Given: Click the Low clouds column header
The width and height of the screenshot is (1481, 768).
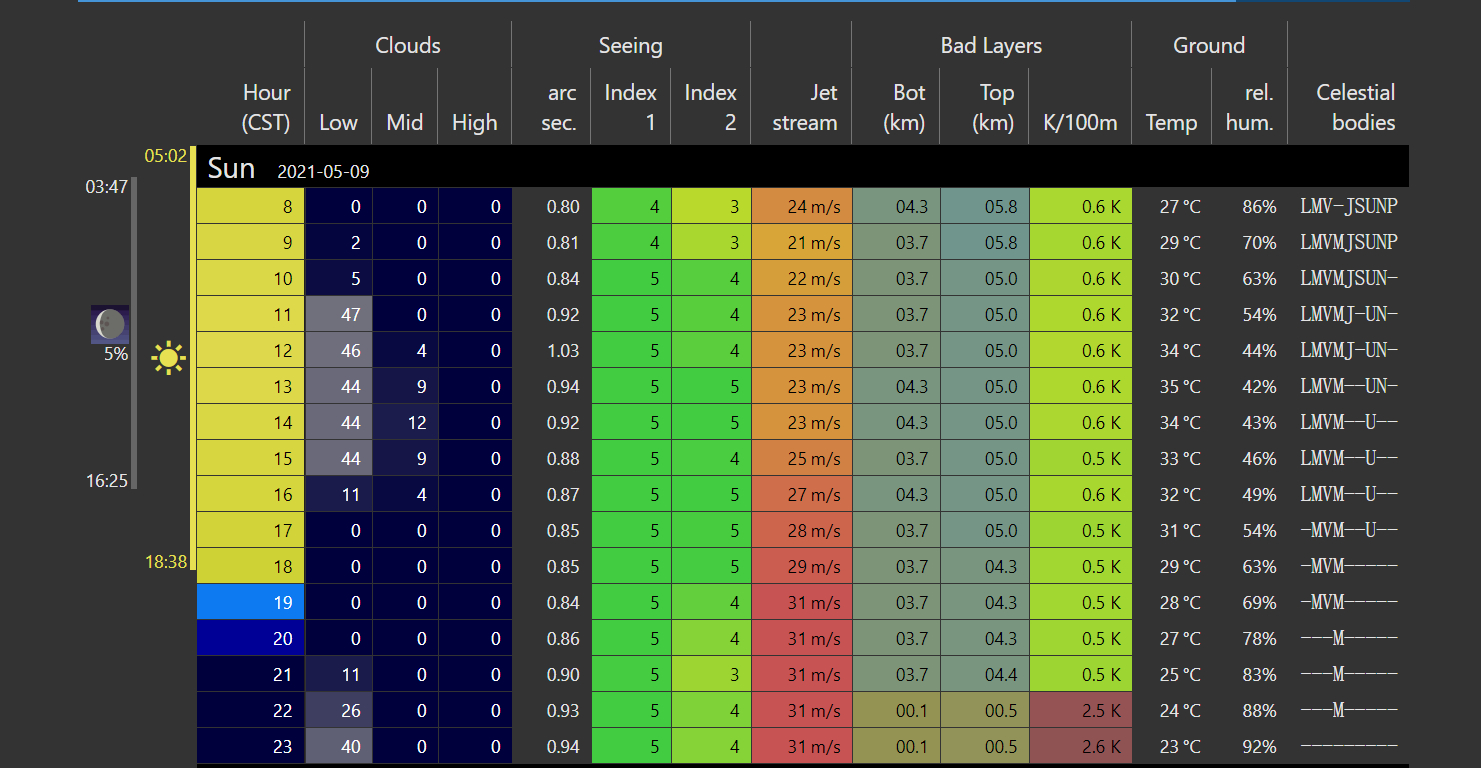Looking at the screenshot, I should coord(338,122).
